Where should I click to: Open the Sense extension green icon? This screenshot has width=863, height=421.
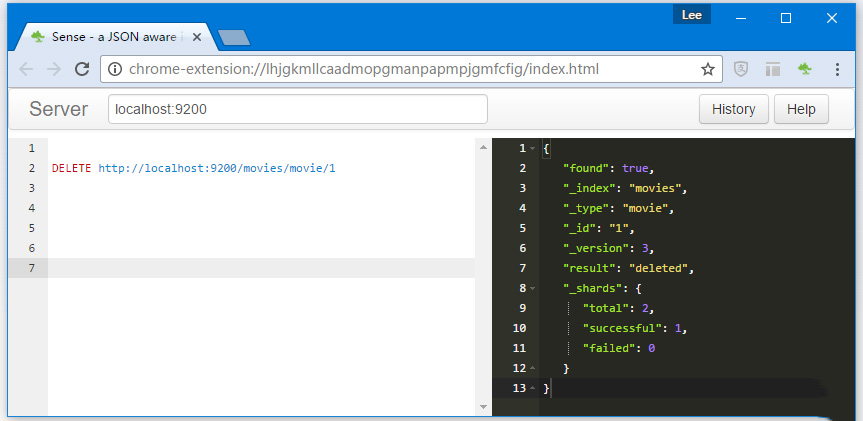(804, 69)
